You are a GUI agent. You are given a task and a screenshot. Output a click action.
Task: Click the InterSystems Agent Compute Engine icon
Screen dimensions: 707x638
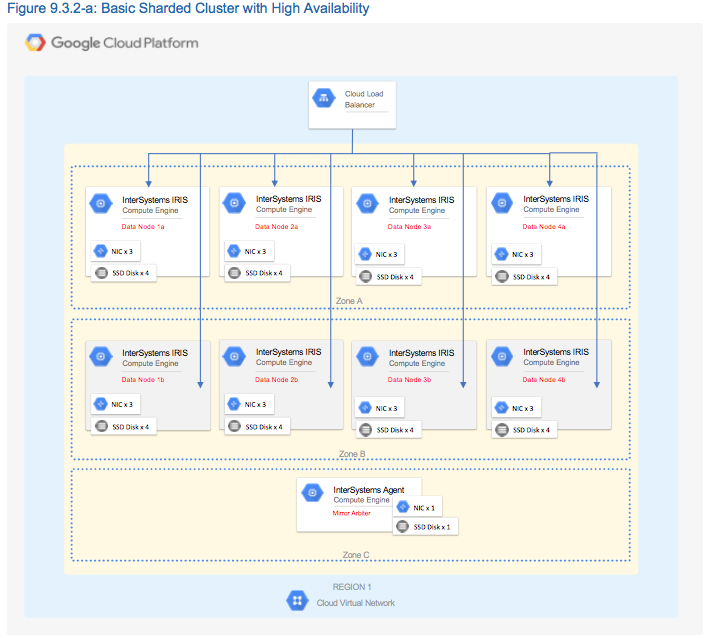312,493
